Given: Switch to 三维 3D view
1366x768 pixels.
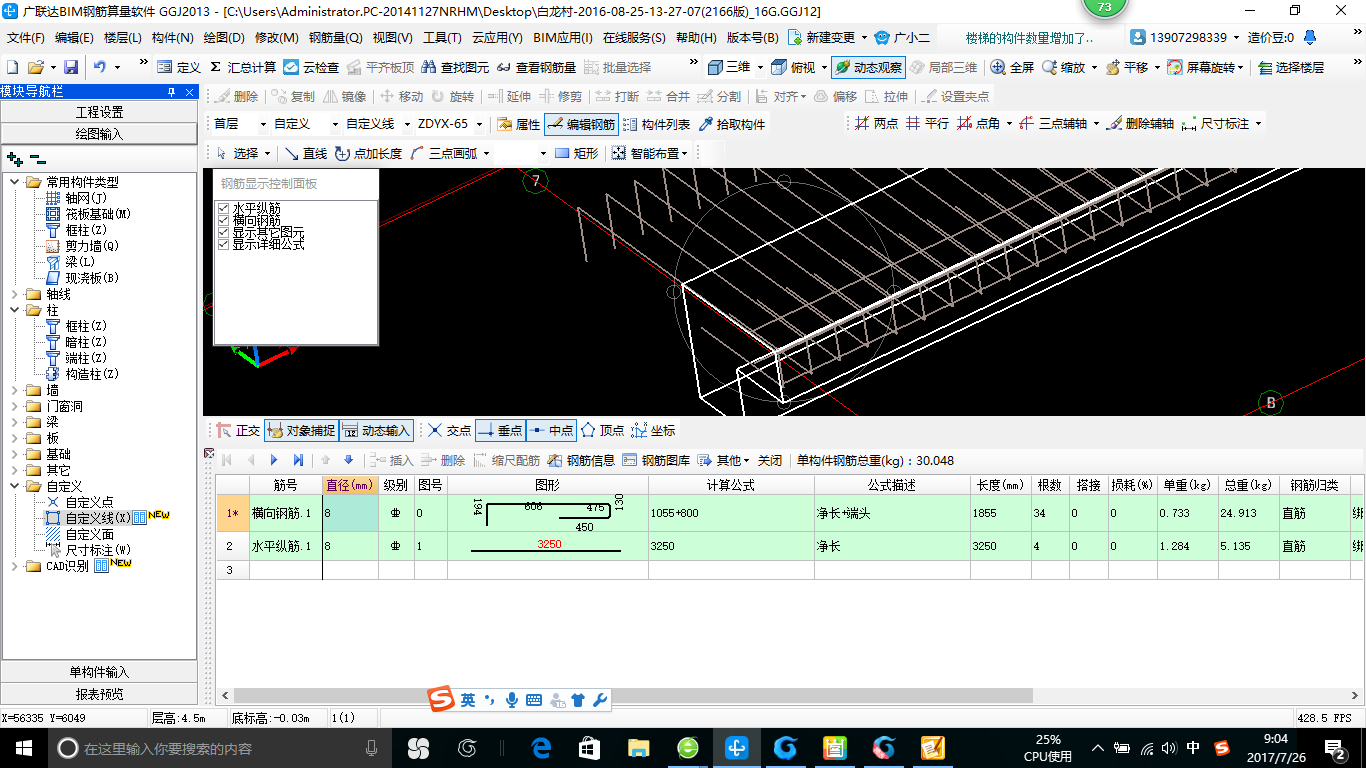Looking at the screenshot, I should click(729, 67).
